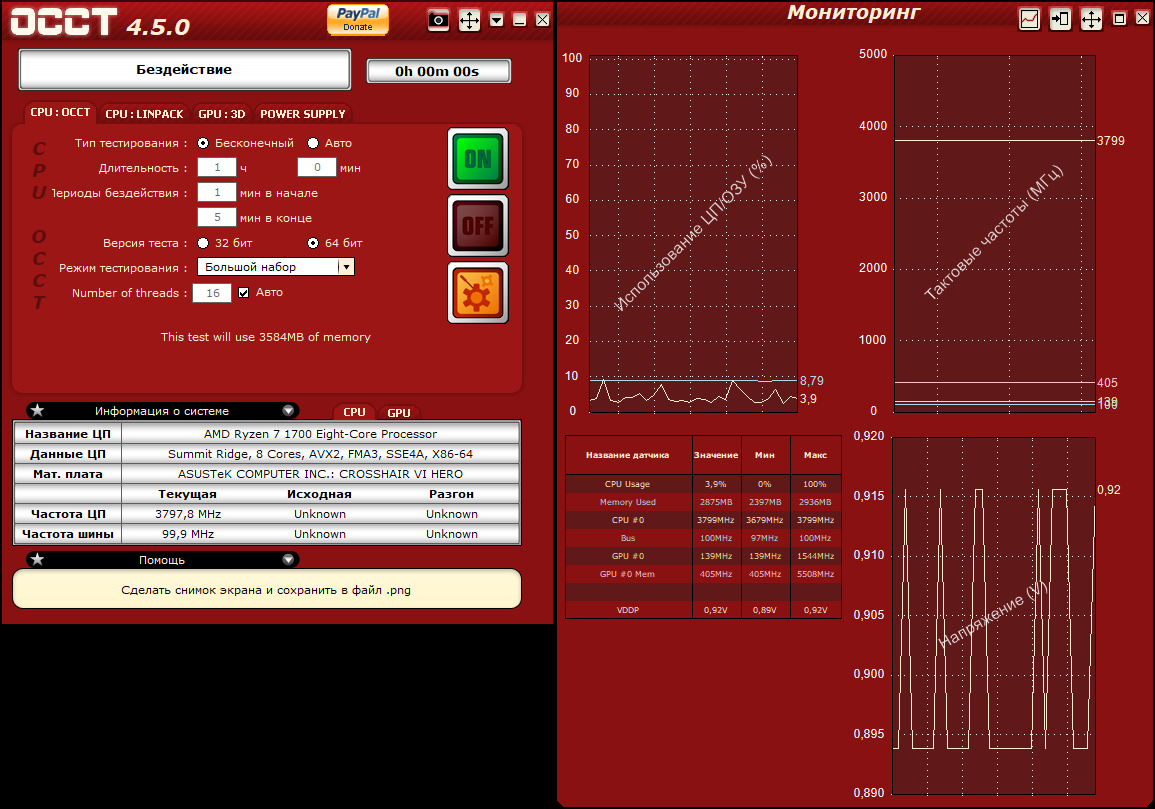This screenshot has height=809, width=1155.
Task: Select the Бесконечный test type radio
Action: [203, 143]
